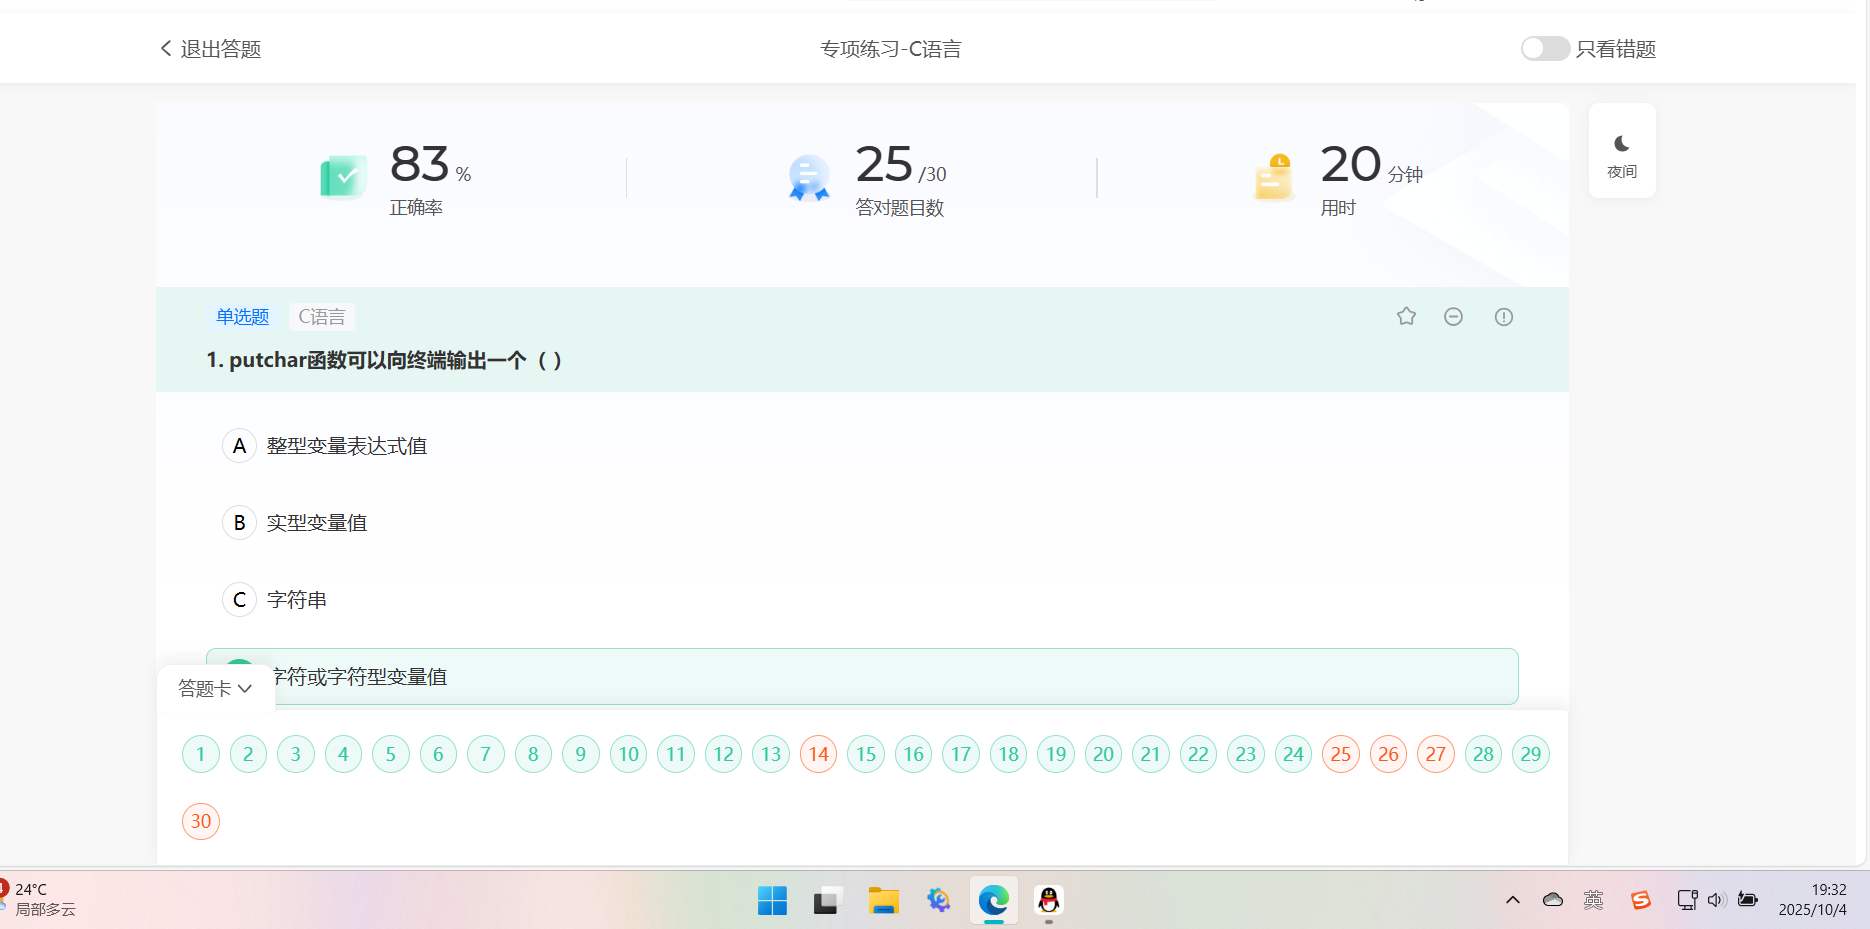Launch Microsoft Edge from the taskbar
The width and height of the screenshot is (1870, 929).
(x=992, y=900)
